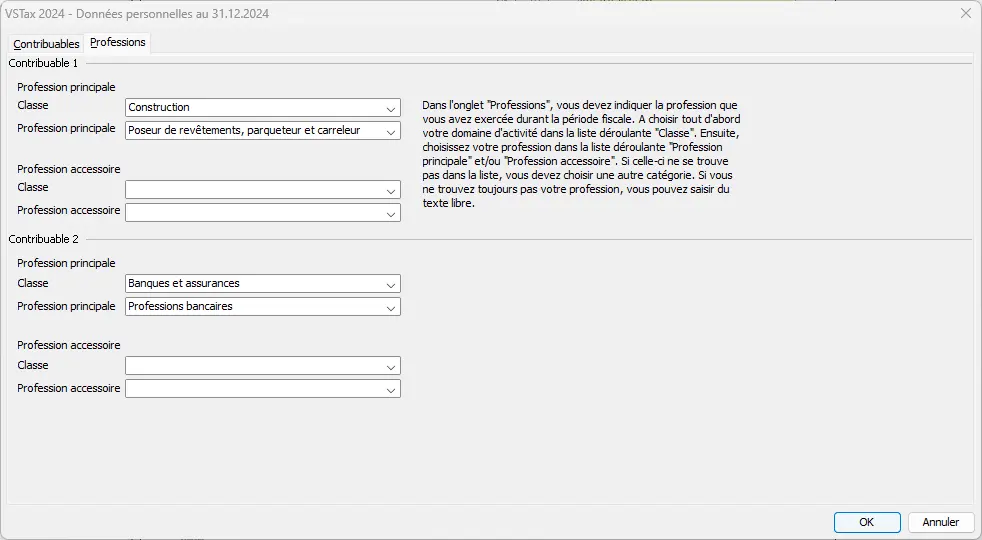Expand Contribuable 1 accessory Classe dropdown arrow
The image size is (982, 540).
[x=390, y=190]
